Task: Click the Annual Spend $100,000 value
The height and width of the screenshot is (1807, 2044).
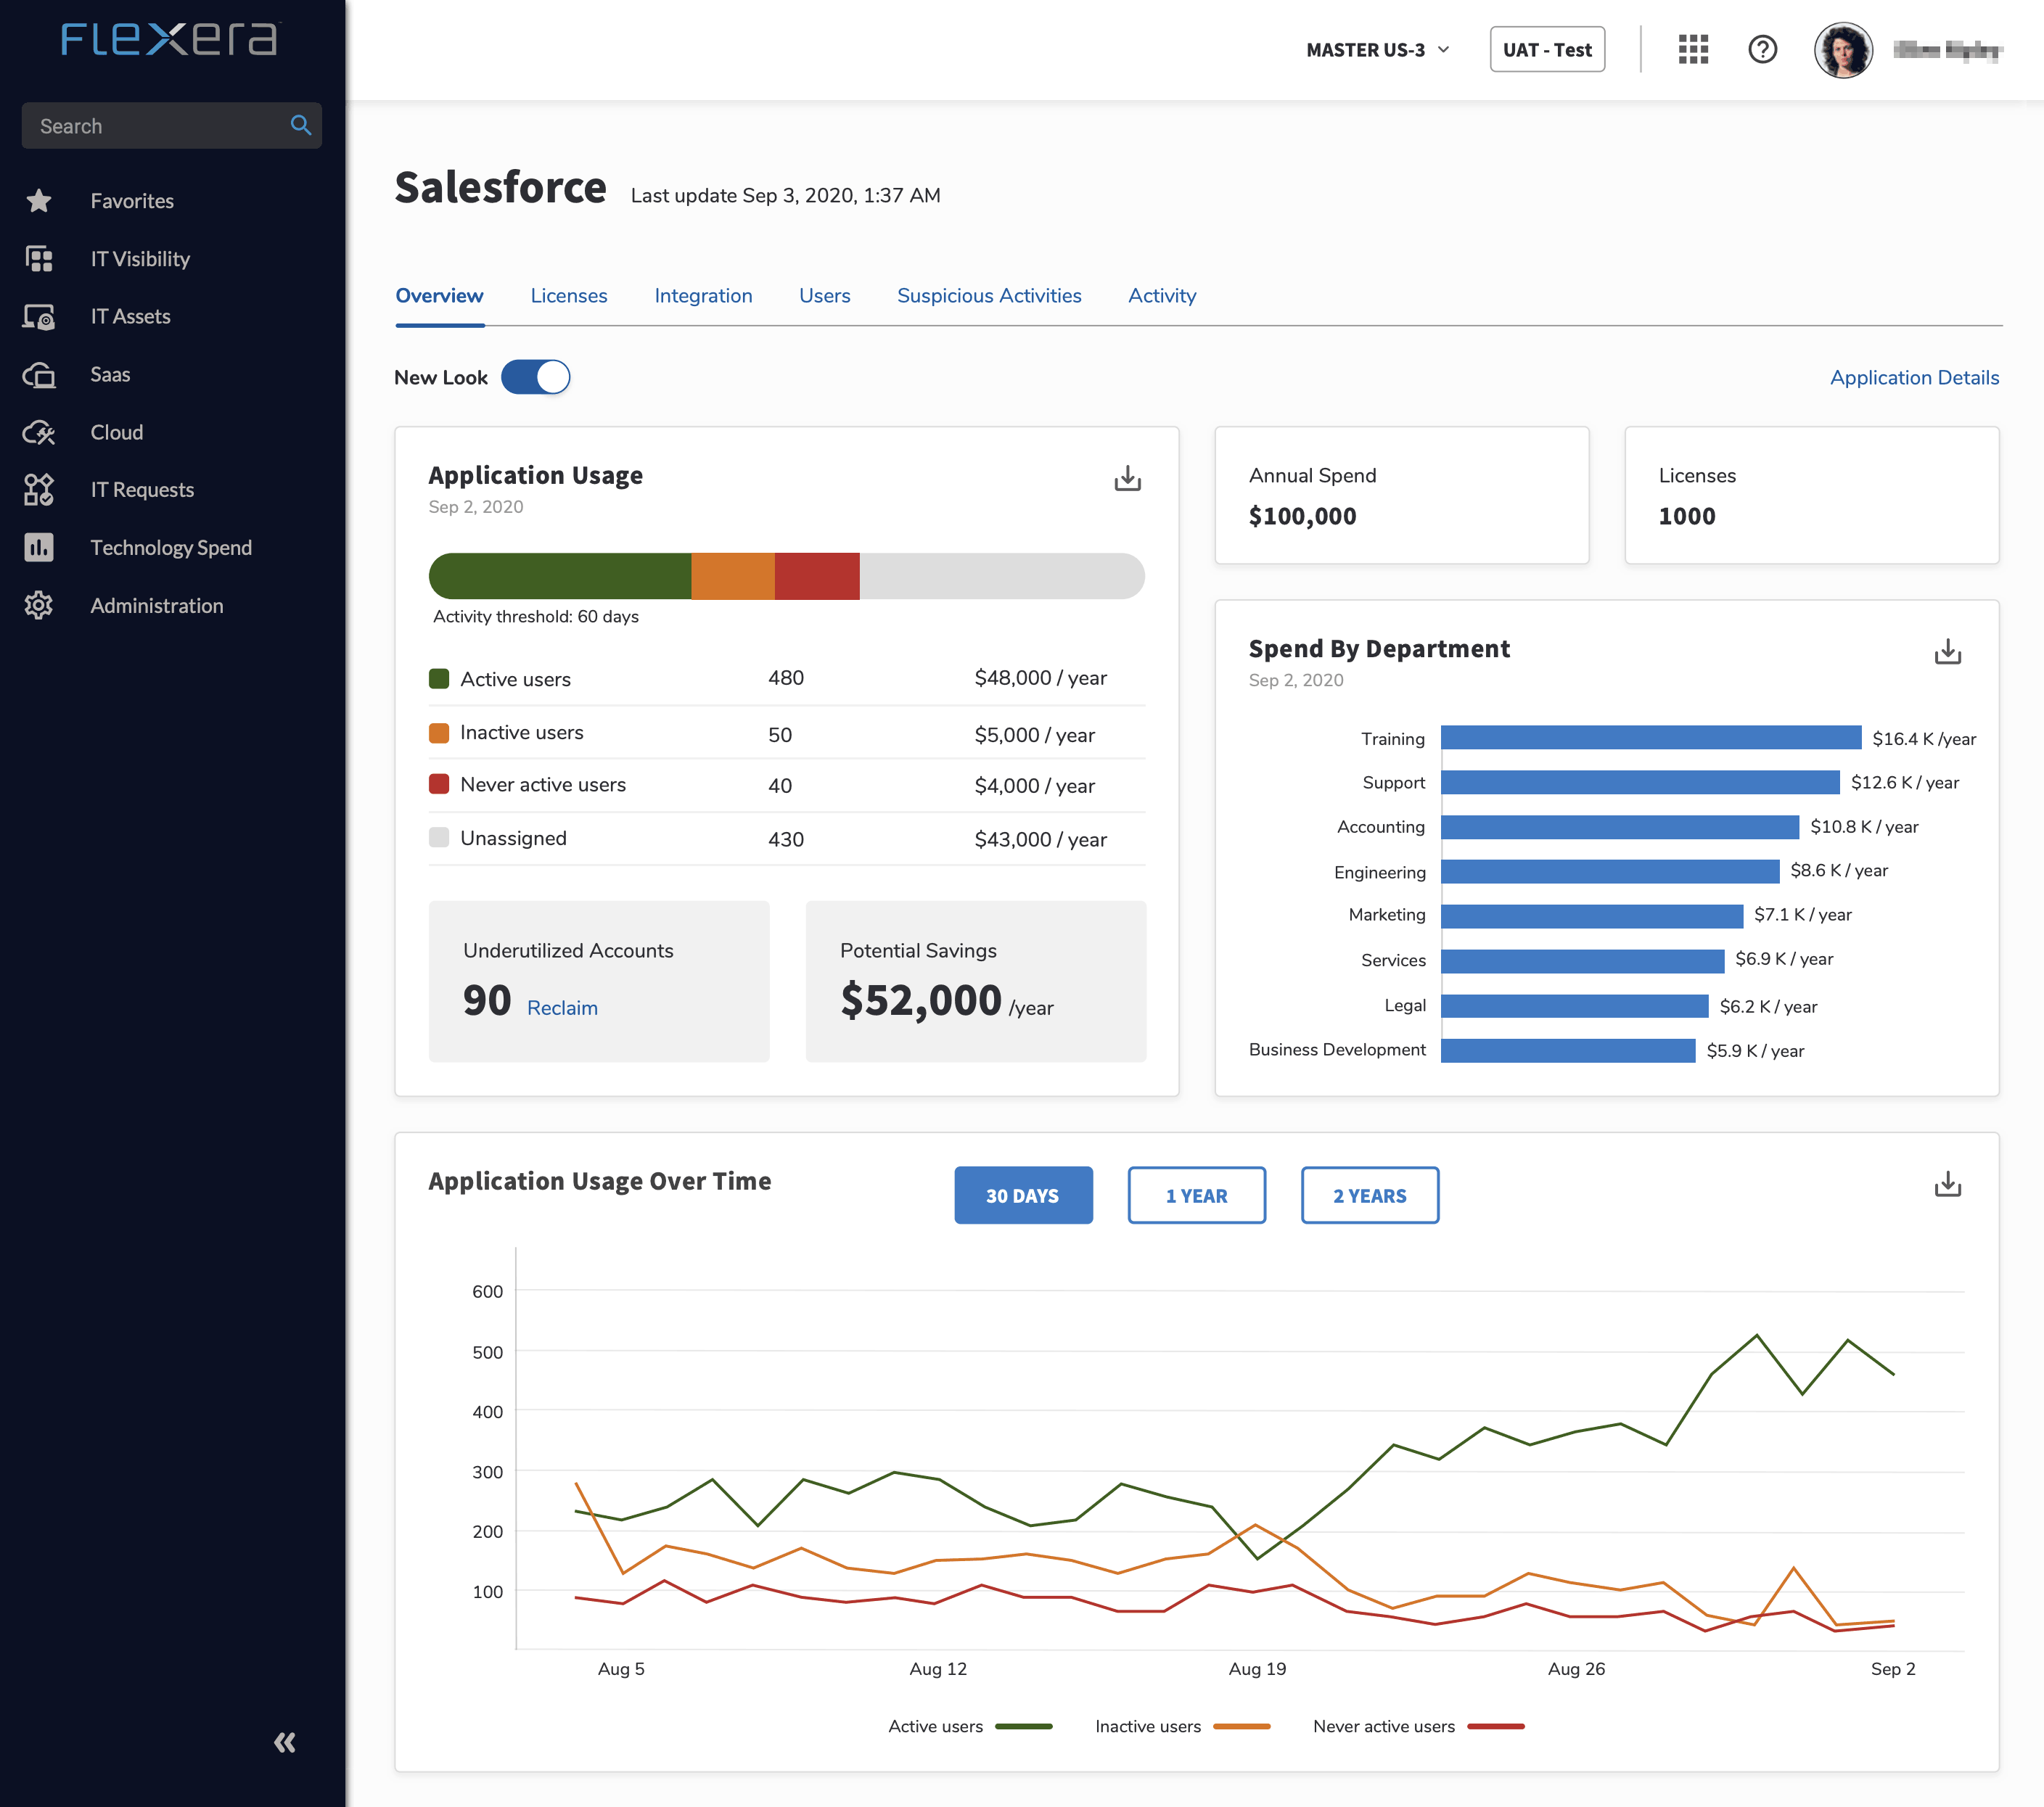Action: pos(1302,516)
